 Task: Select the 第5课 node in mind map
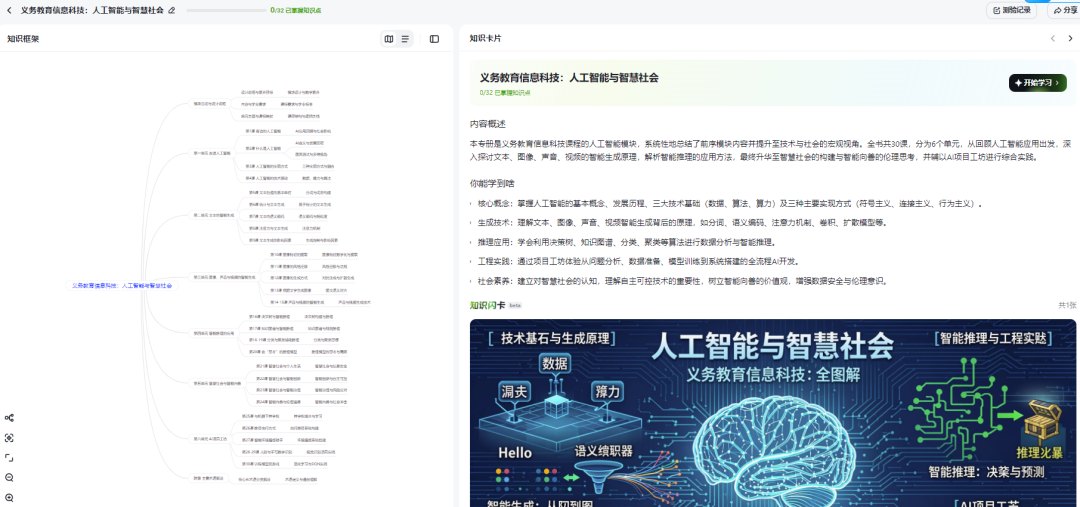(269, 192)
